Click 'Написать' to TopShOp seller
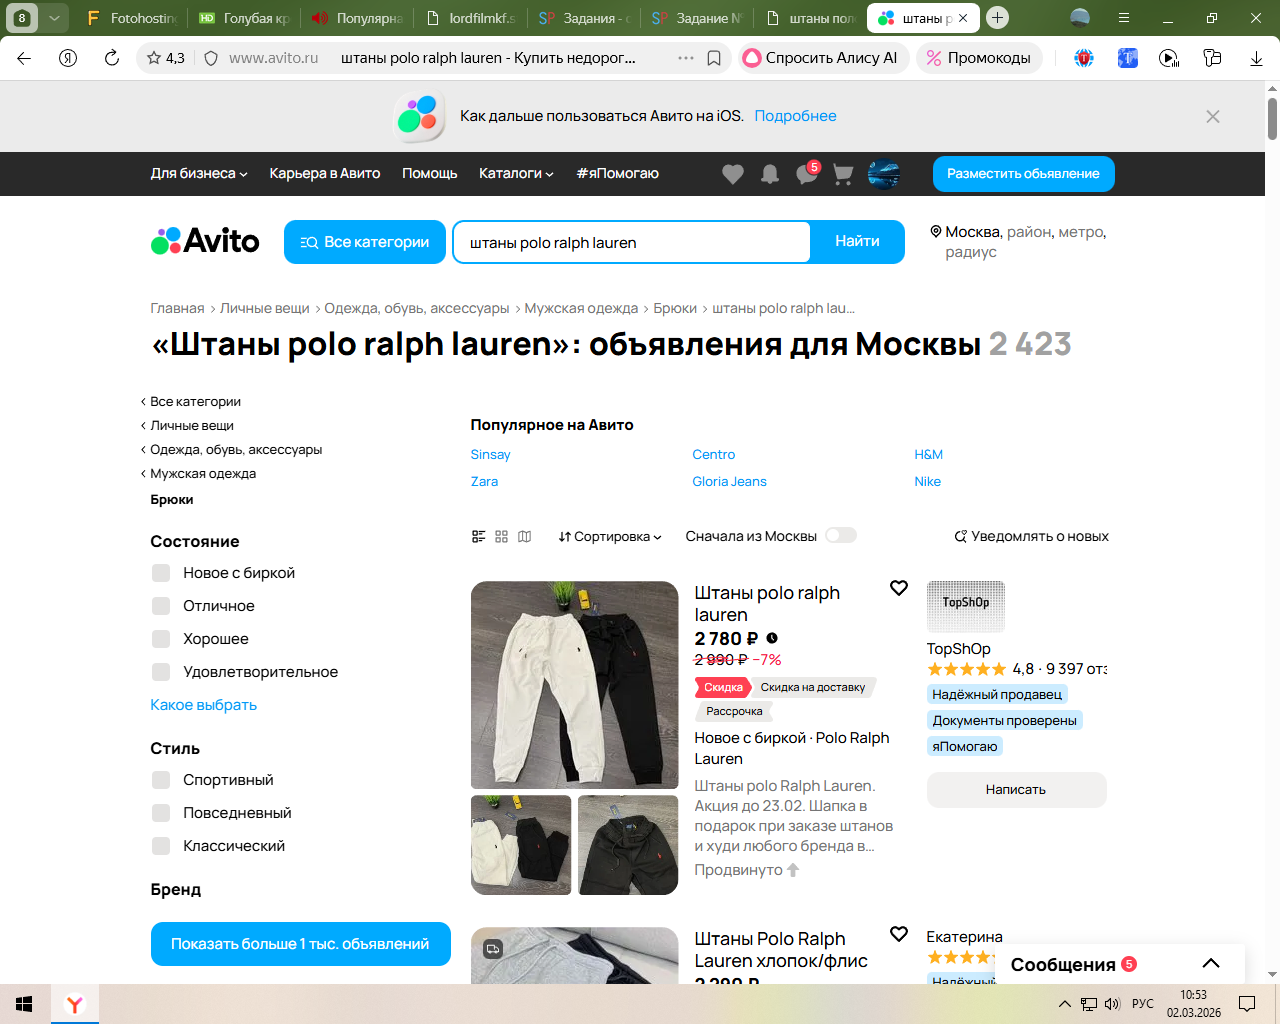 pos(1017,790)
